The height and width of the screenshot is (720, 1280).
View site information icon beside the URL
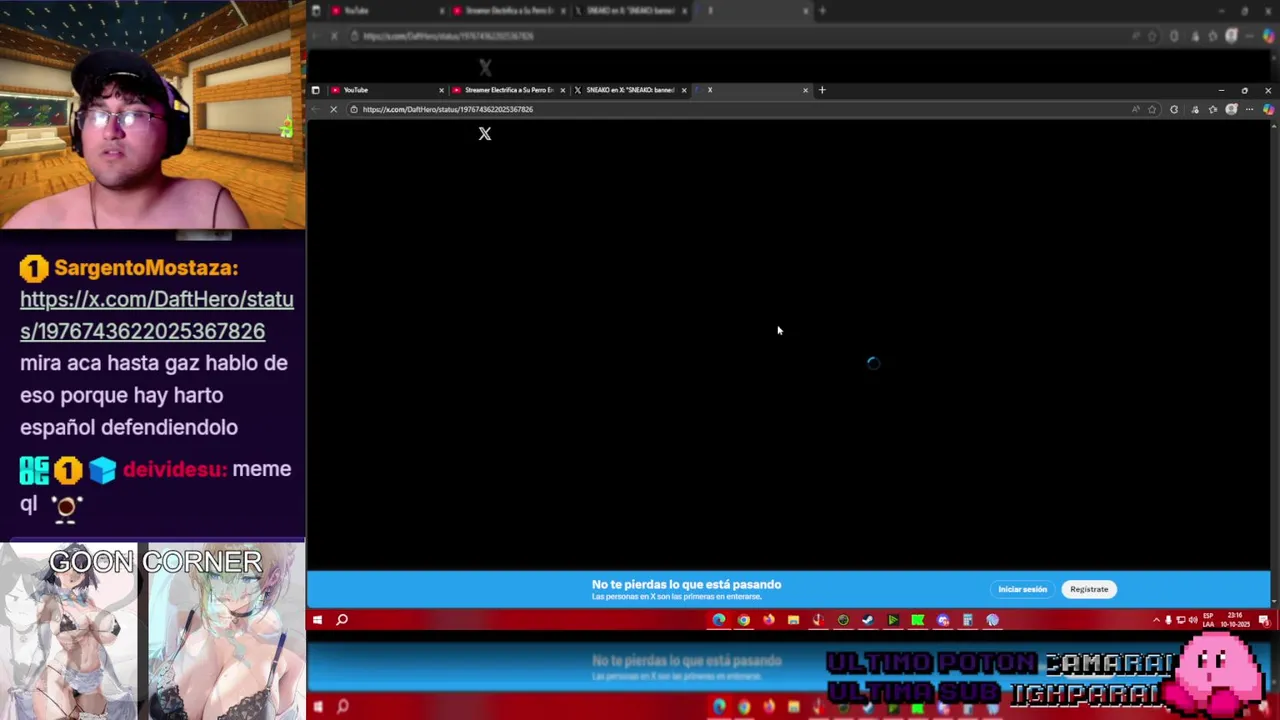353,109
